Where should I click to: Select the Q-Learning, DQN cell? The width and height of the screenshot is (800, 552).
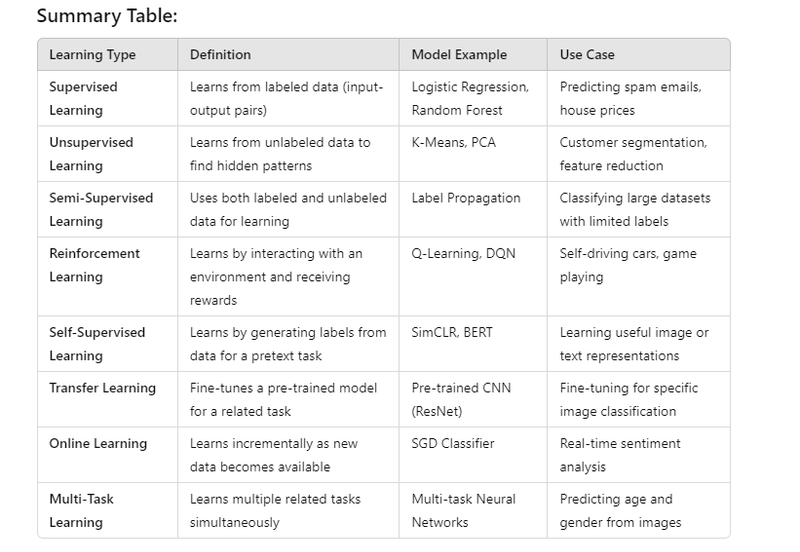463,254
